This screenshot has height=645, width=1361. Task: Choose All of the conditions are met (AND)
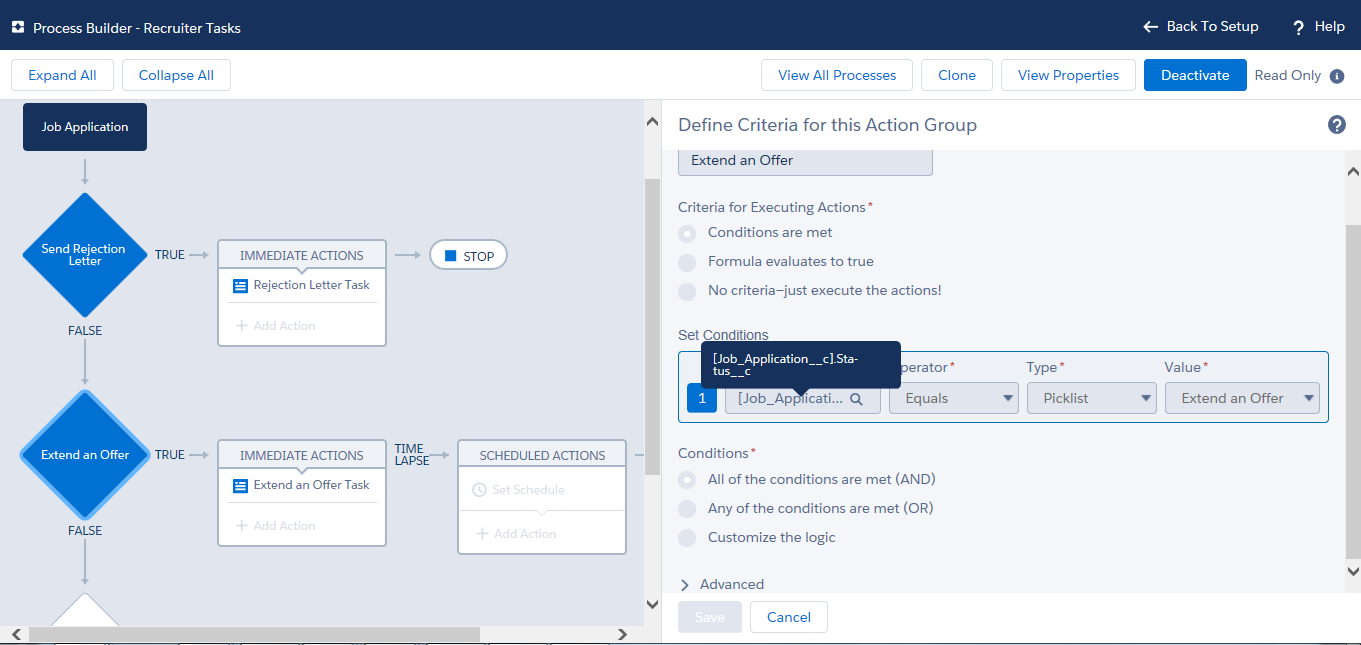tap(687, 480)
